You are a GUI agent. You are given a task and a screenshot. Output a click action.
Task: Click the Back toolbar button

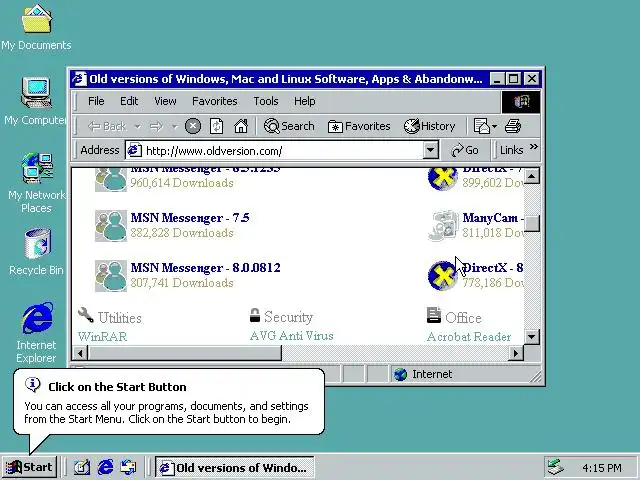pos(107,126)
